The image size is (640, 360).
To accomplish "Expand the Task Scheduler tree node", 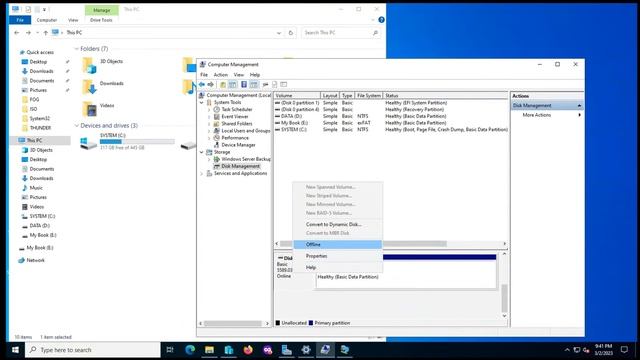I will (x=209, y=110).
